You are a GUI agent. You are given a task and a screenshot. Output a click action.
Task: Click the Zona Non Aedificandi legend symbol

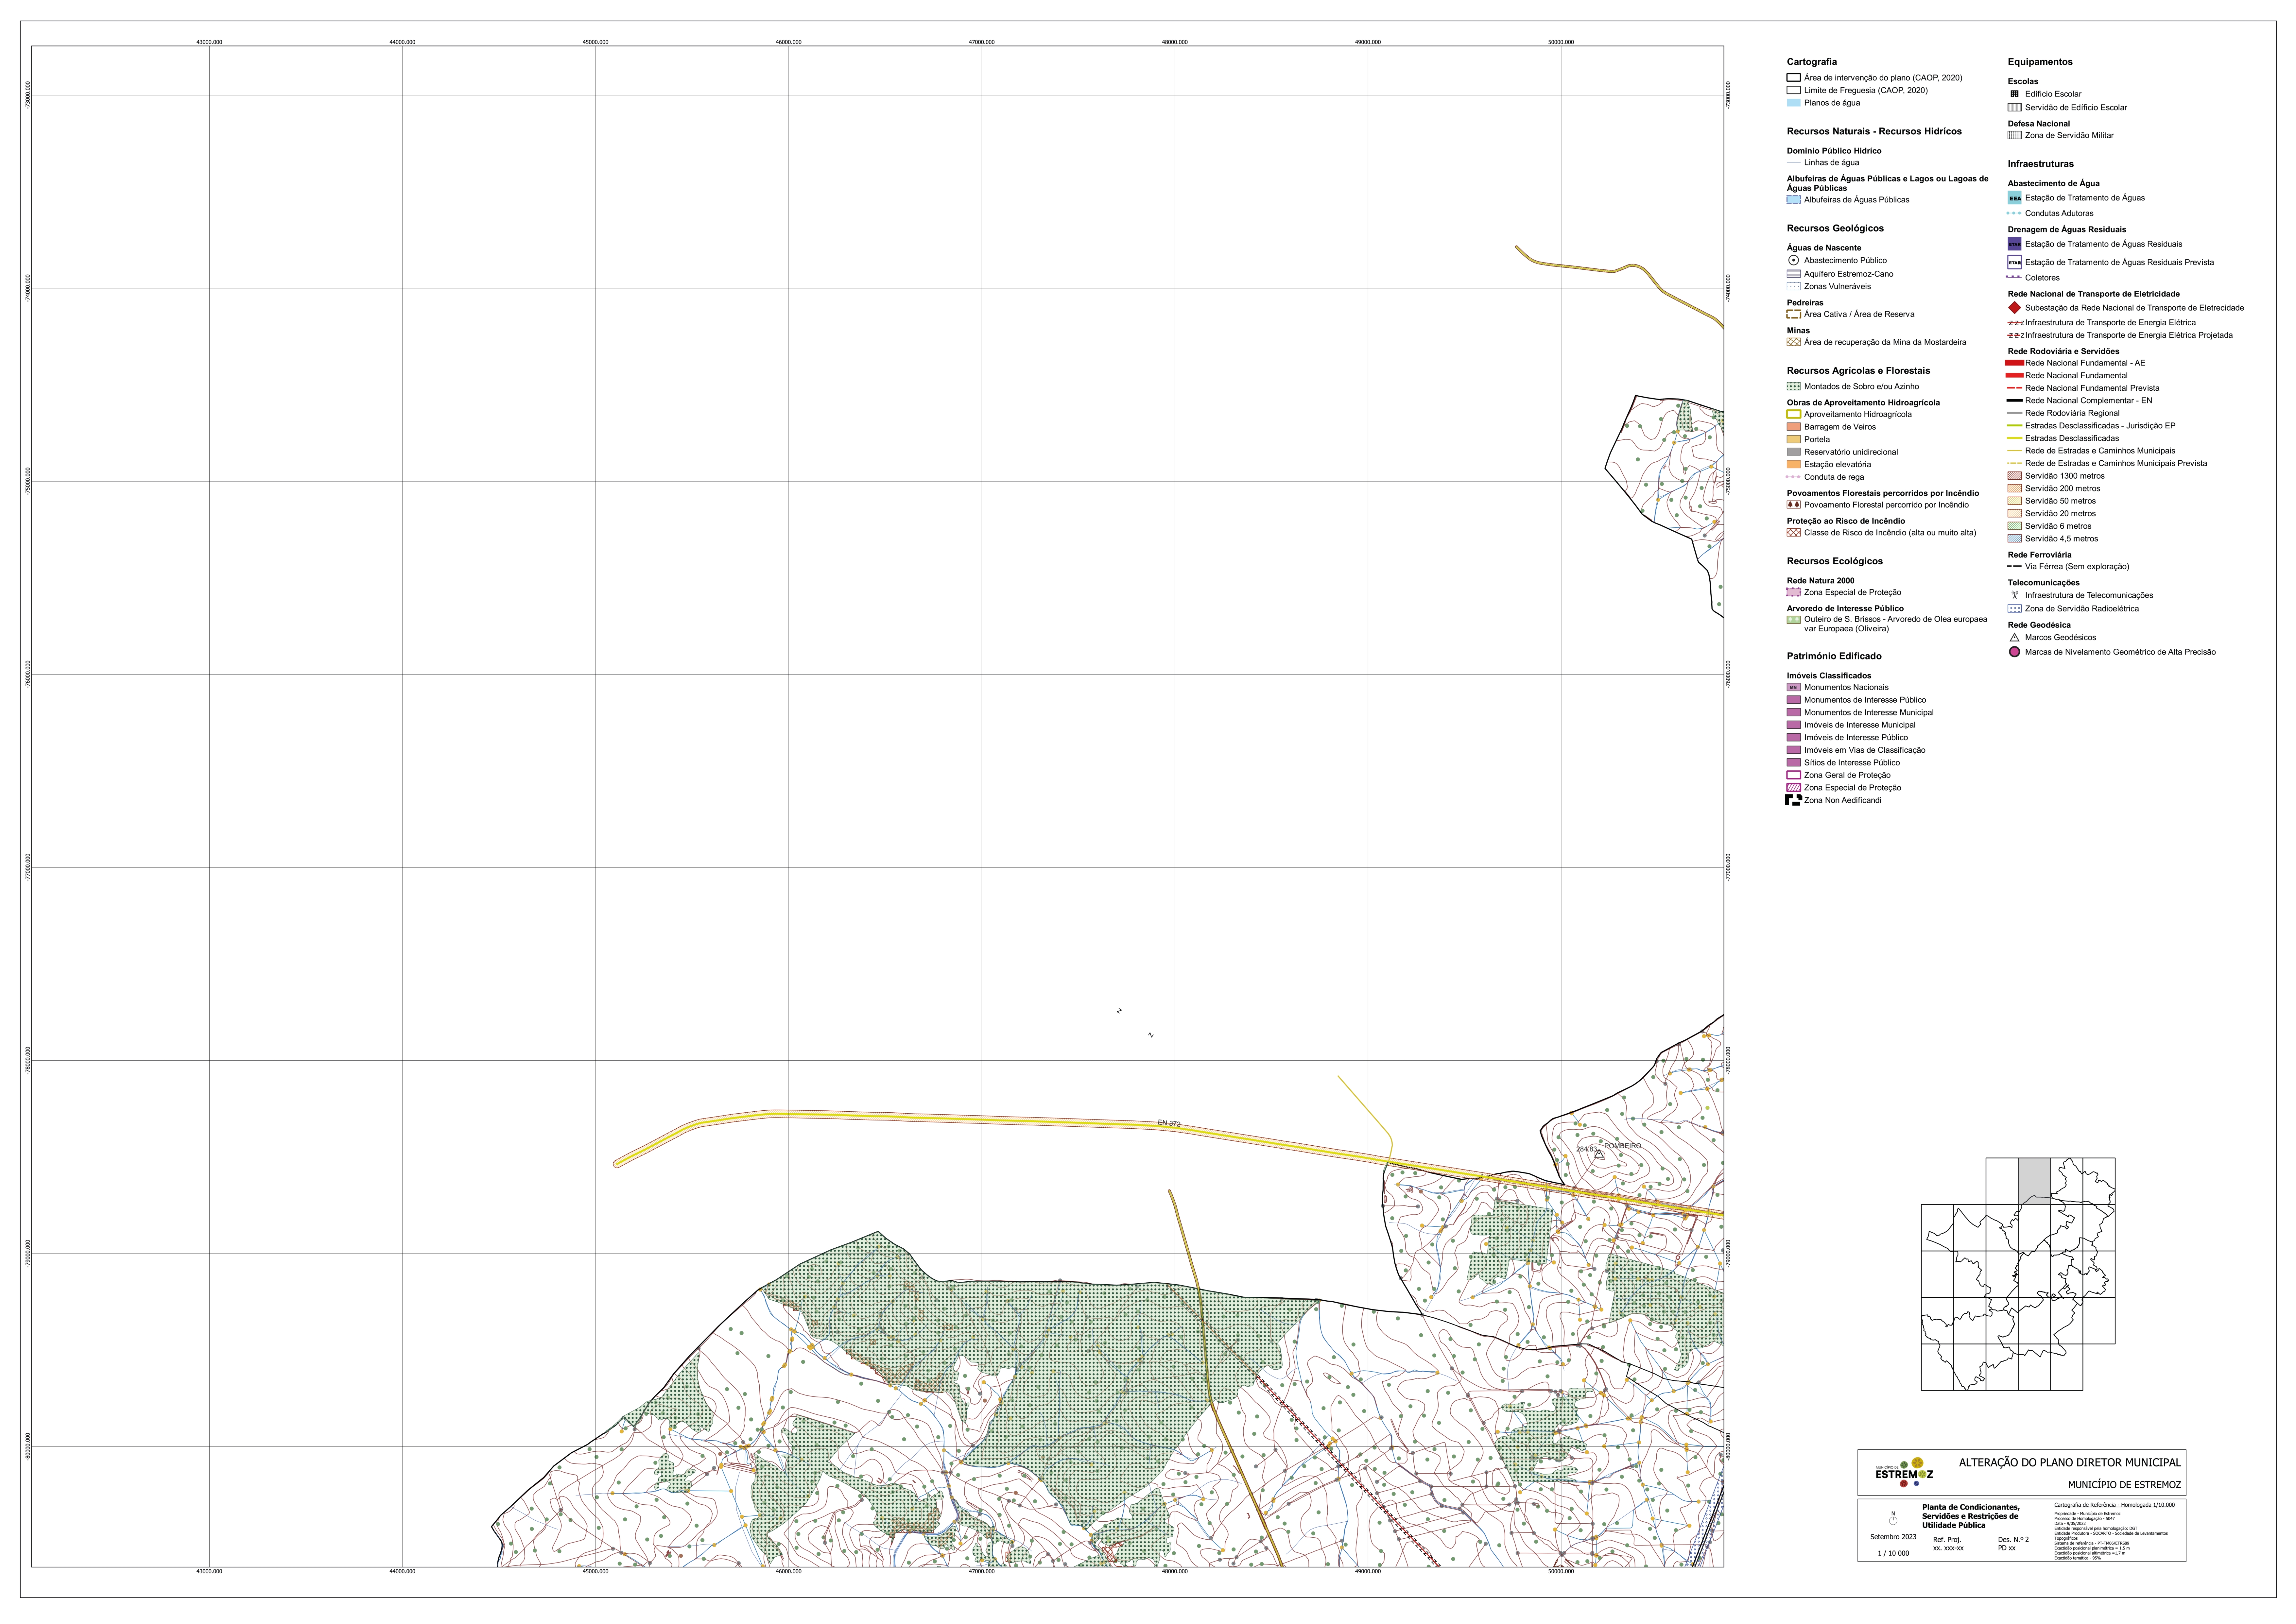(x=1793, y=800)
